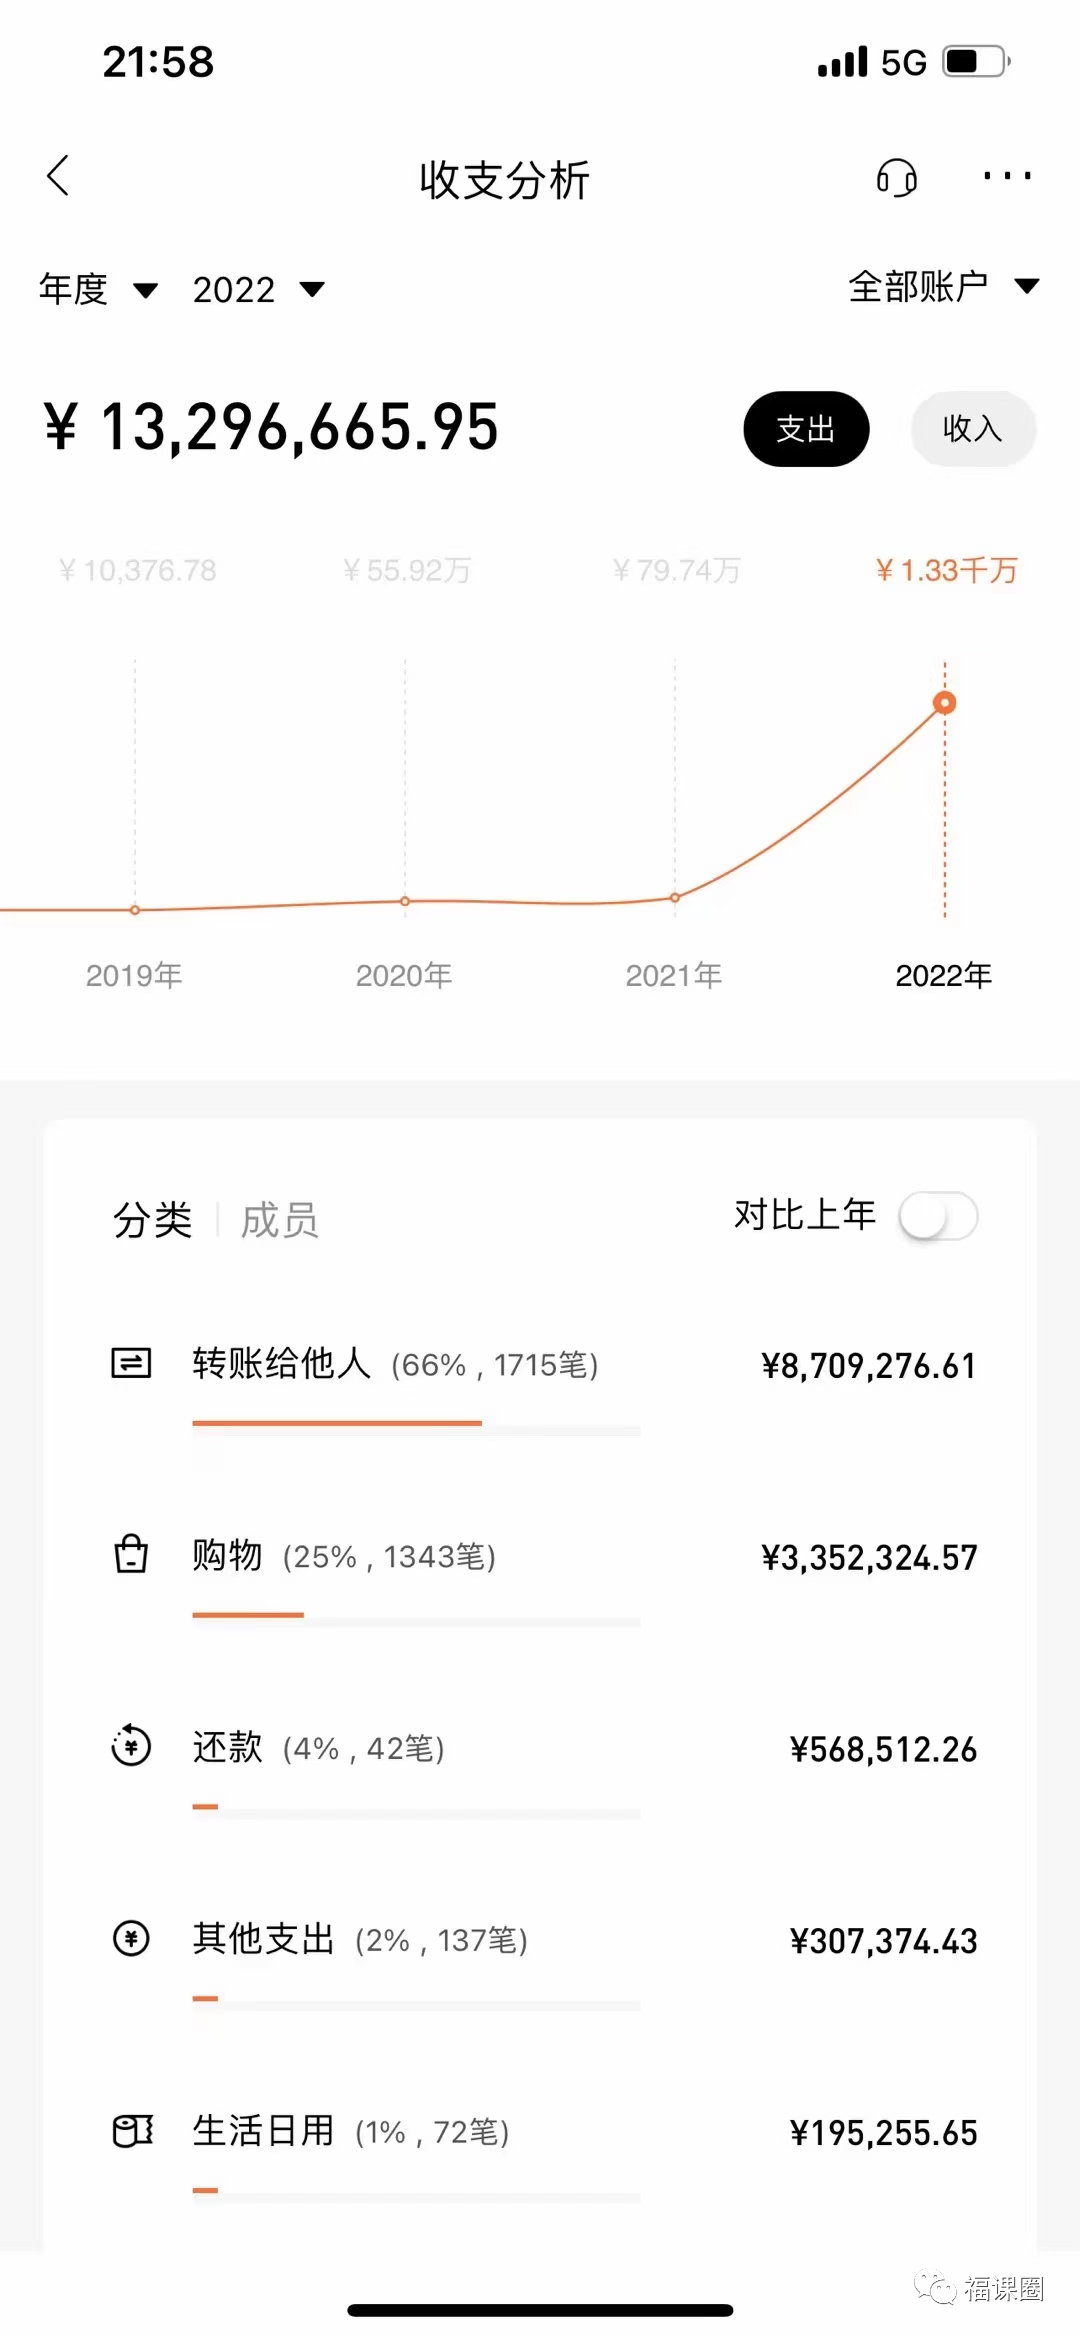
Task: Select the 分类 category tab
Action: (152, 1220)
